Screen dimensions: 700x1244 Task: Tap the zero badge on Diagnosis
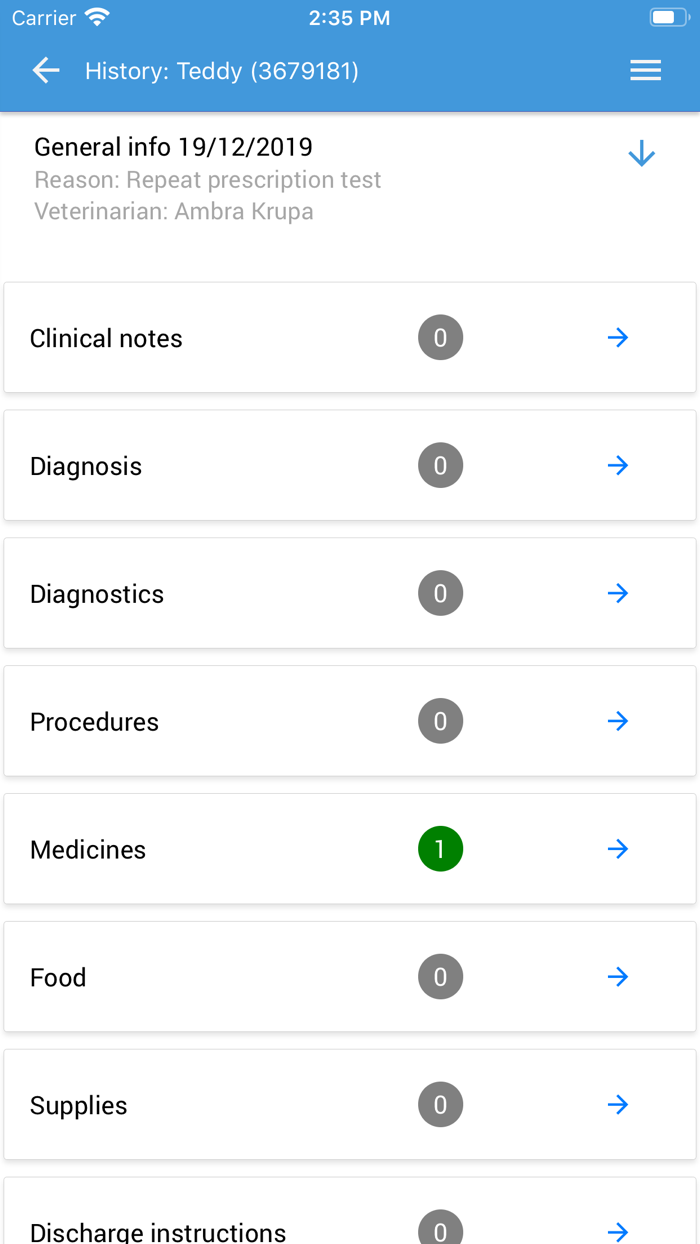(x=440, y=466)
